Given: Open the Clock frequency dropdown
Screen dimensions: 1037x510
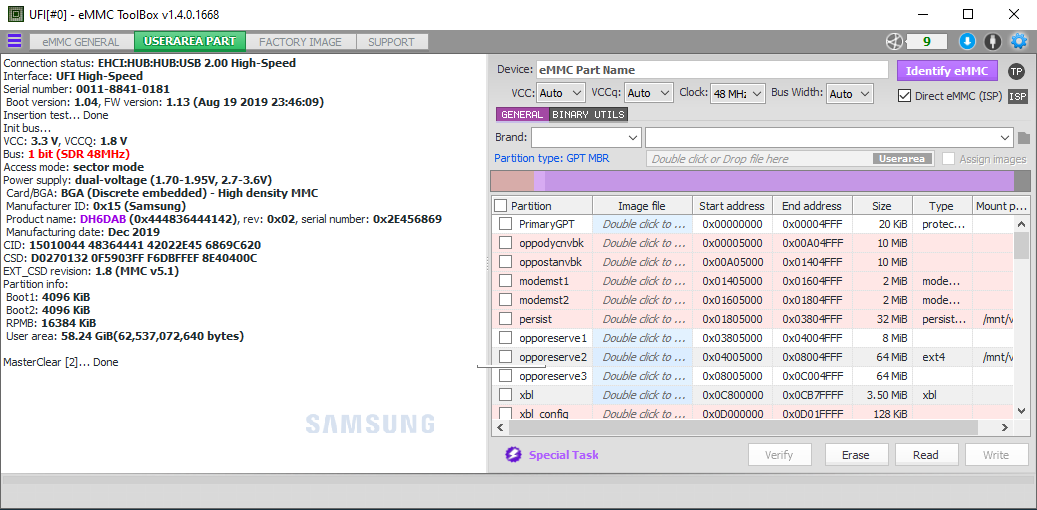Looking at the screenshot, I should pos(737,93).
